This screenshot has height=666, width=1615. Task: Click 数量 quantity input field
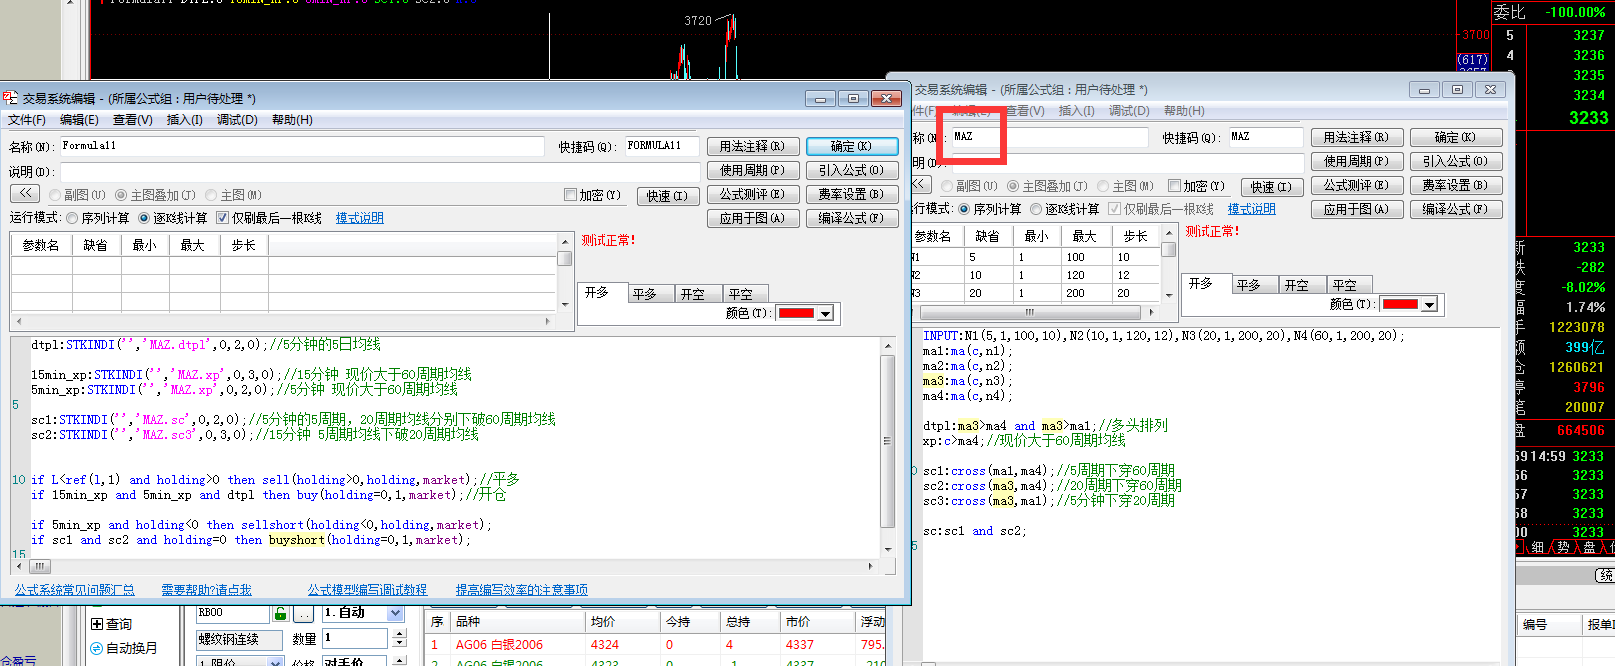[355, 638]
